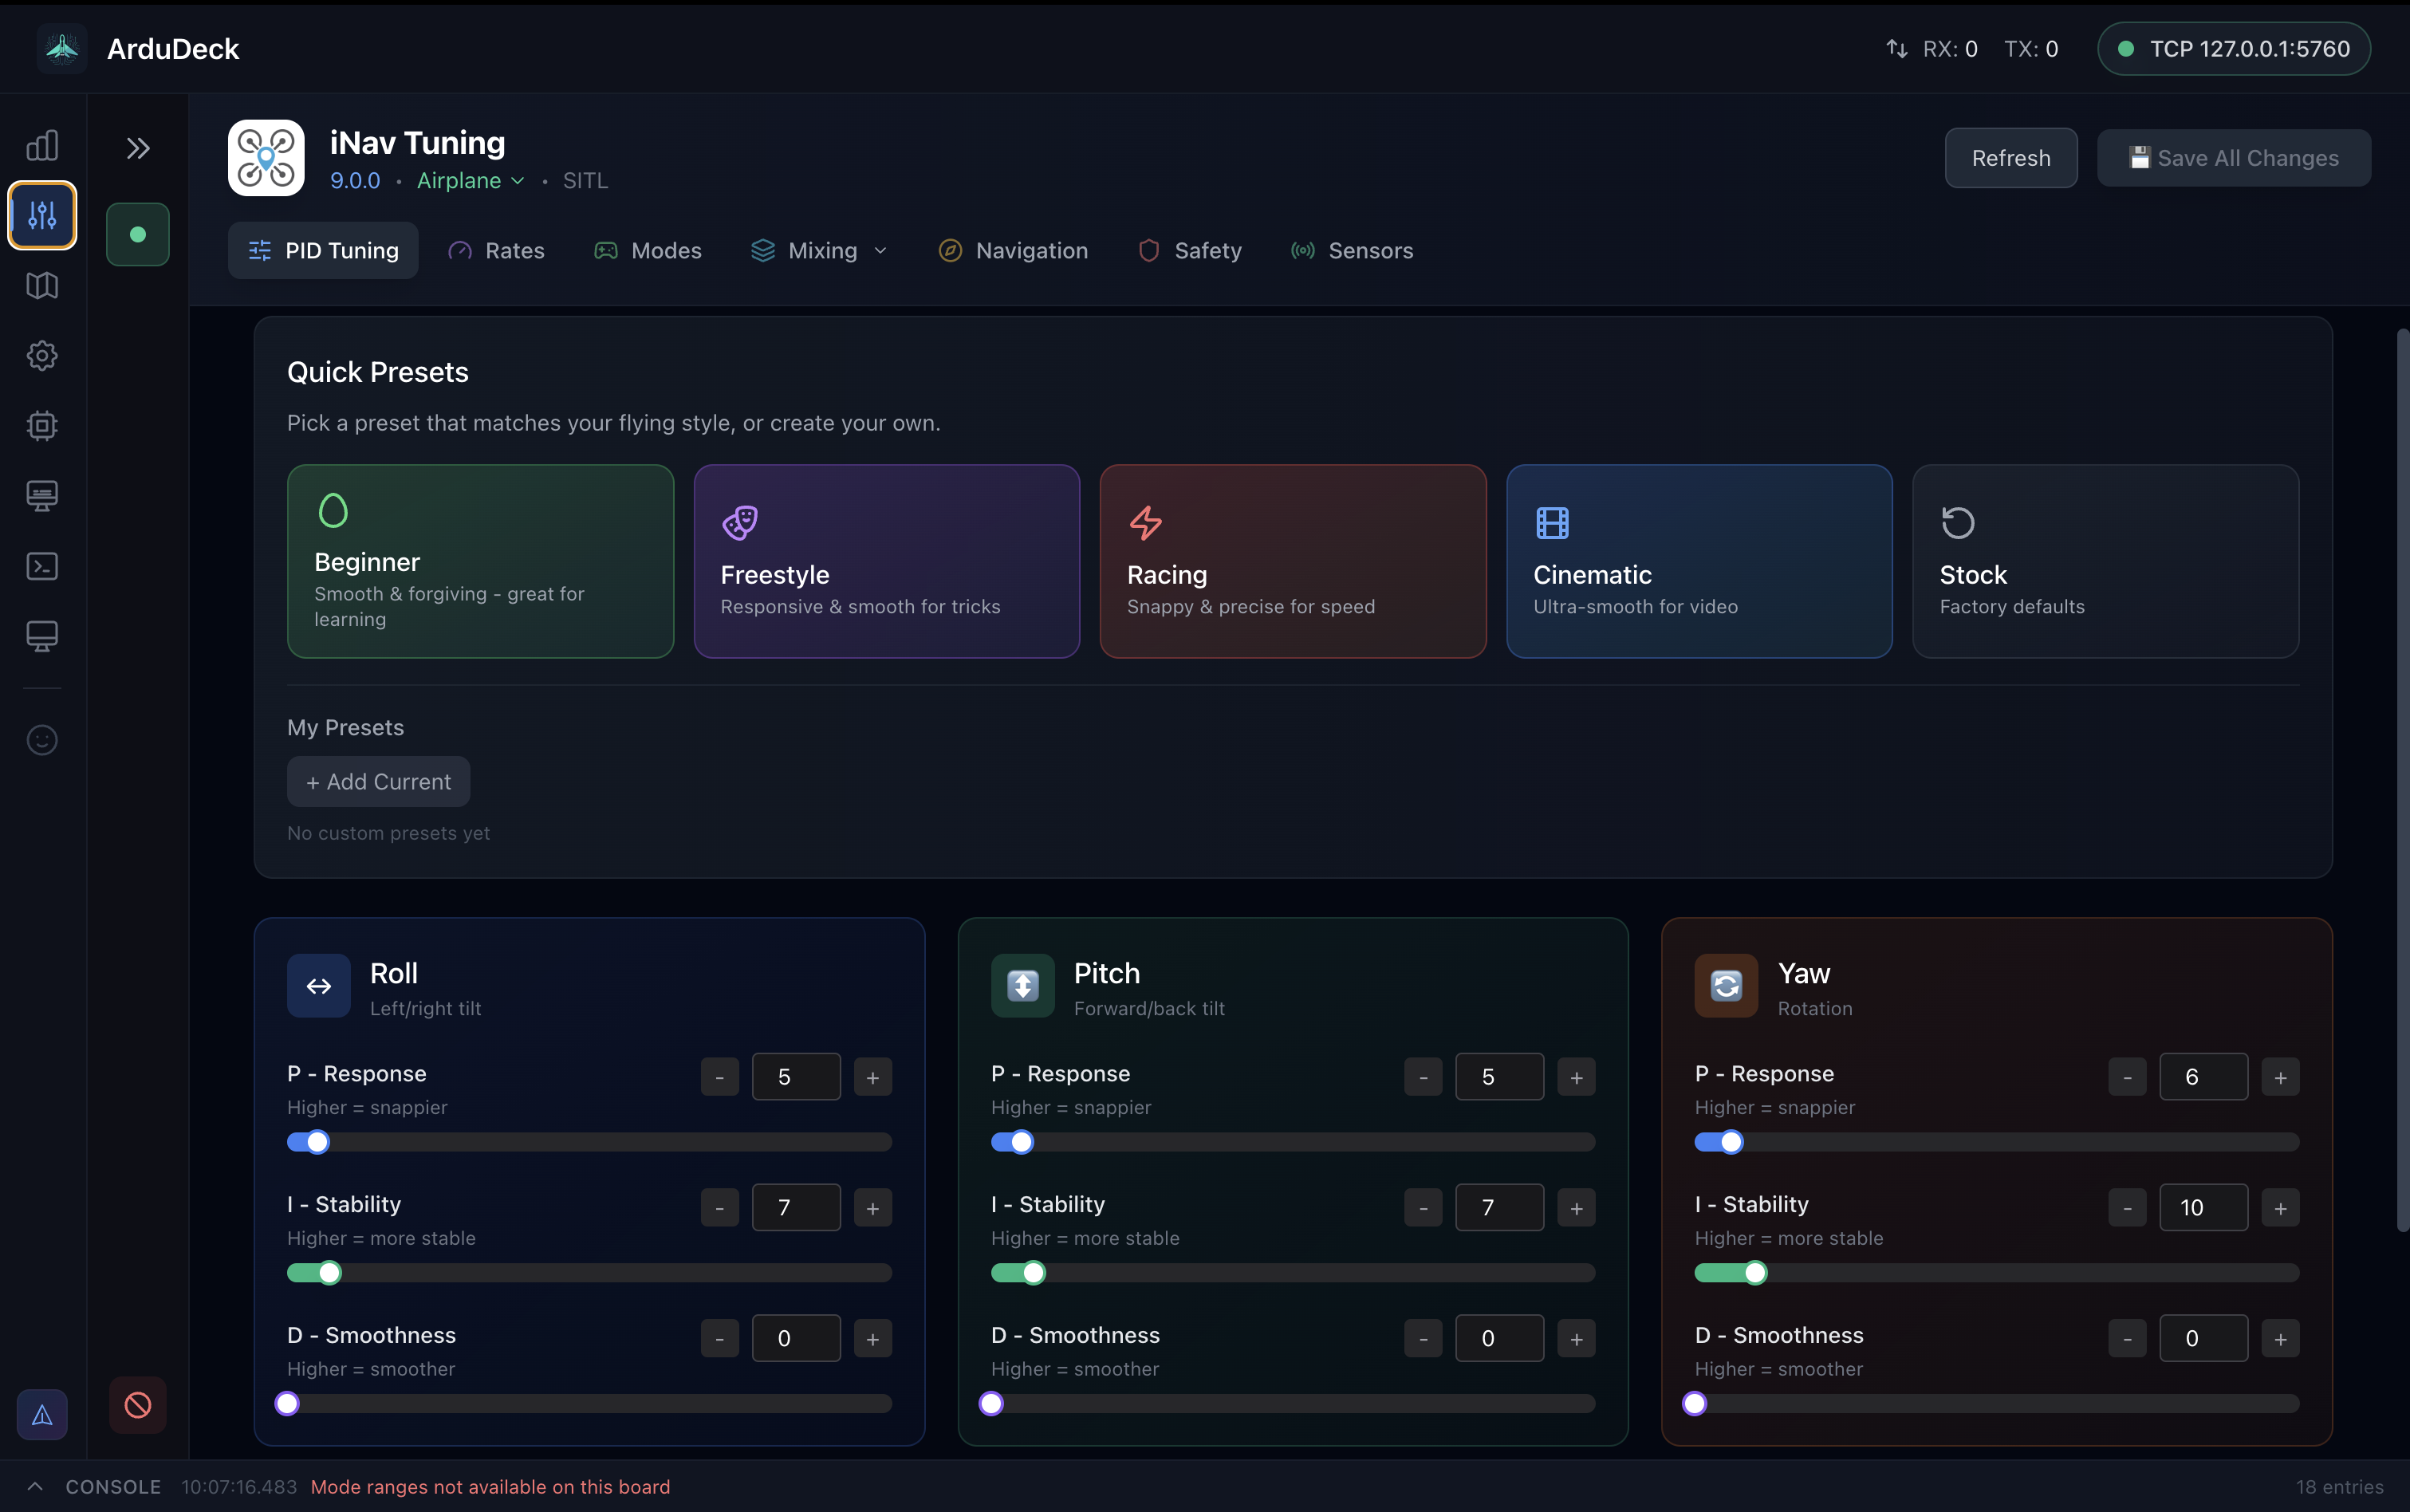Image resolution: width=2410 pixels, height=1512 pixels.
Task: Click the Pitch up-down arrow icon
Action: tap(1022, 986)
